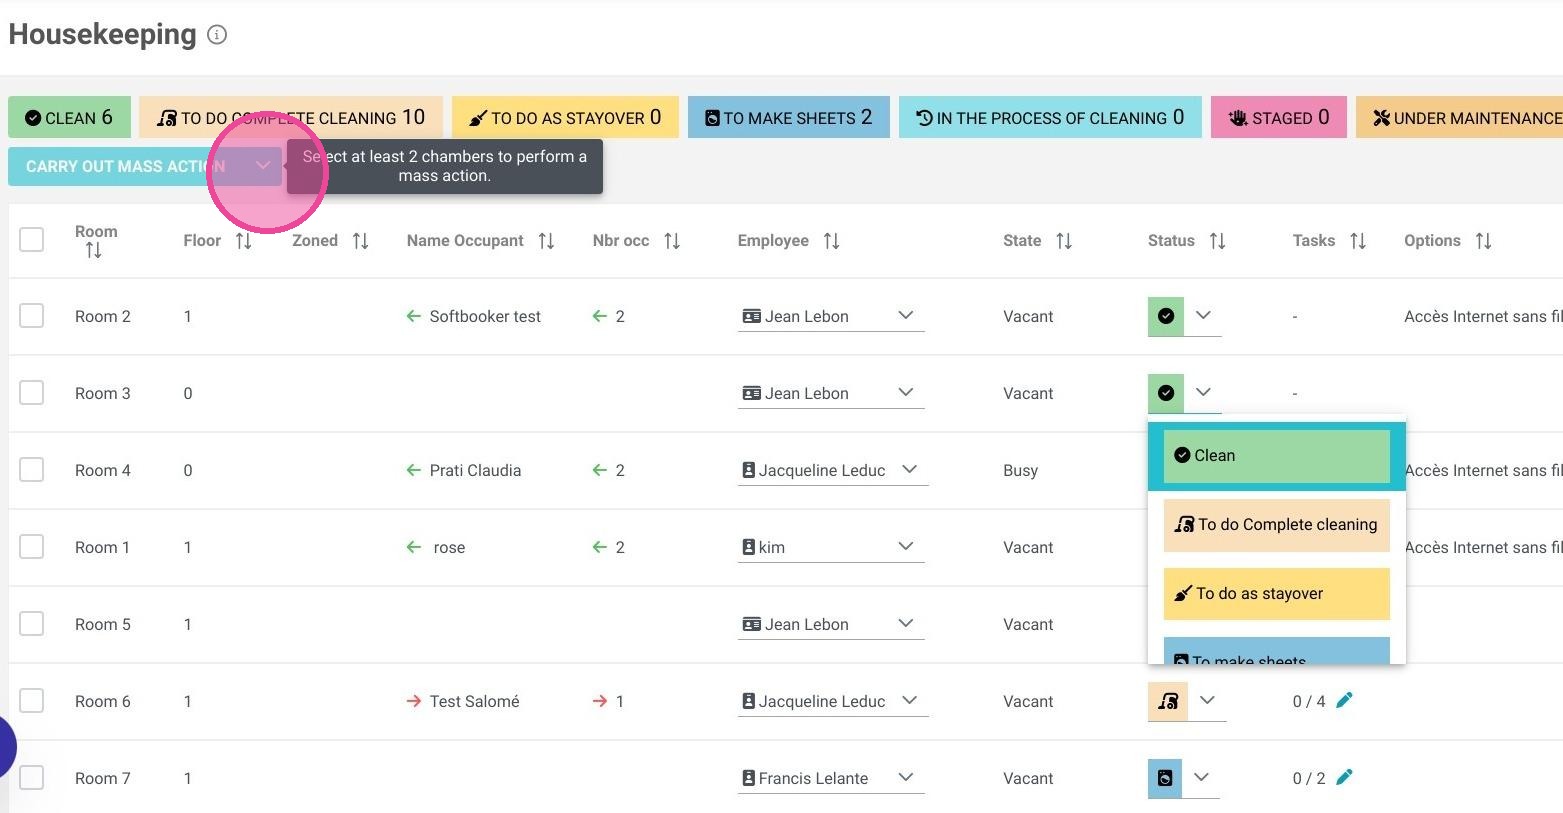Sort by State column arrows
Screen dimensions: 1563x813
pos(1064,241)
